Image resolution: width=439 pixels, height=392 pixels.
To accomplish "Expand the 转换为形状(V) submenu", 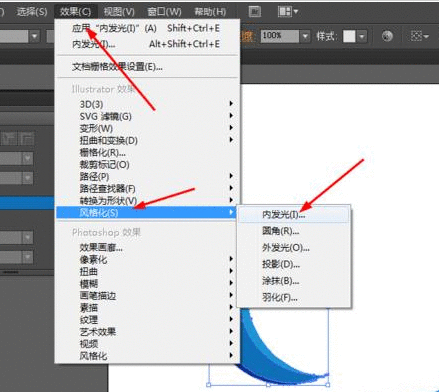I will tap(147, 200).
